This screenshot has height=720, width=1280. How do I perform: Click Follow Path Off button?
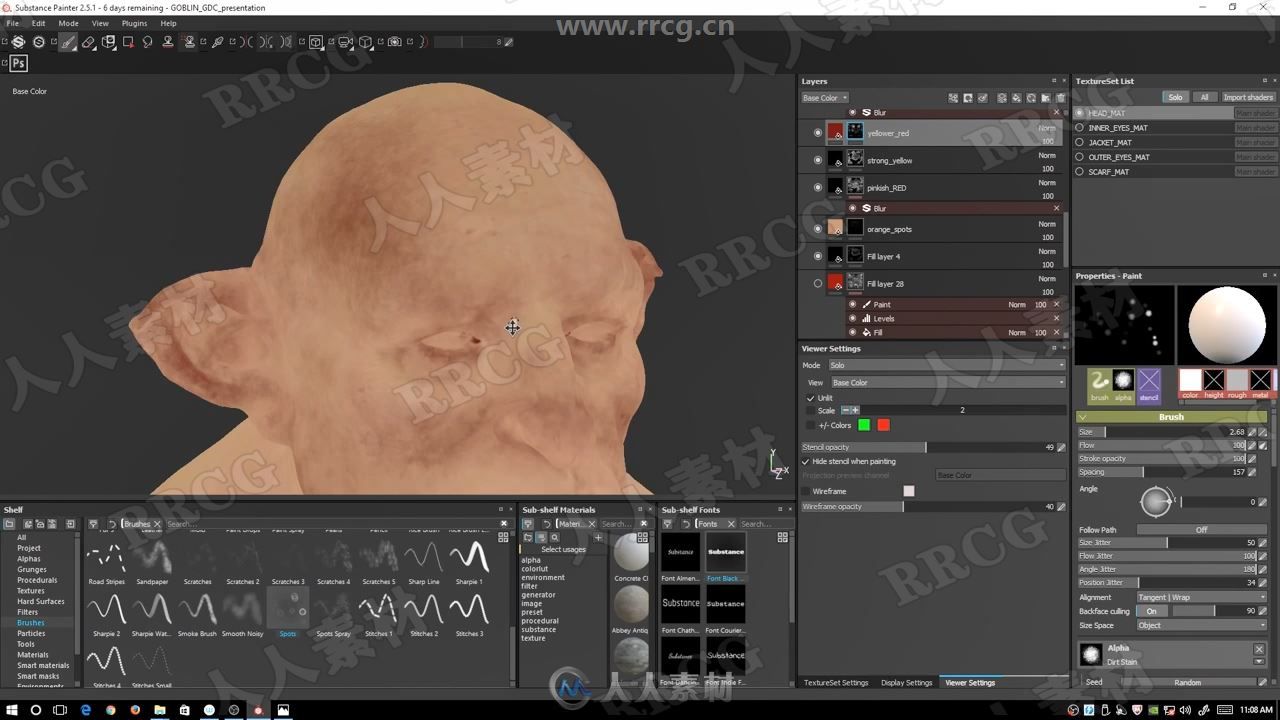[1202, 530]
